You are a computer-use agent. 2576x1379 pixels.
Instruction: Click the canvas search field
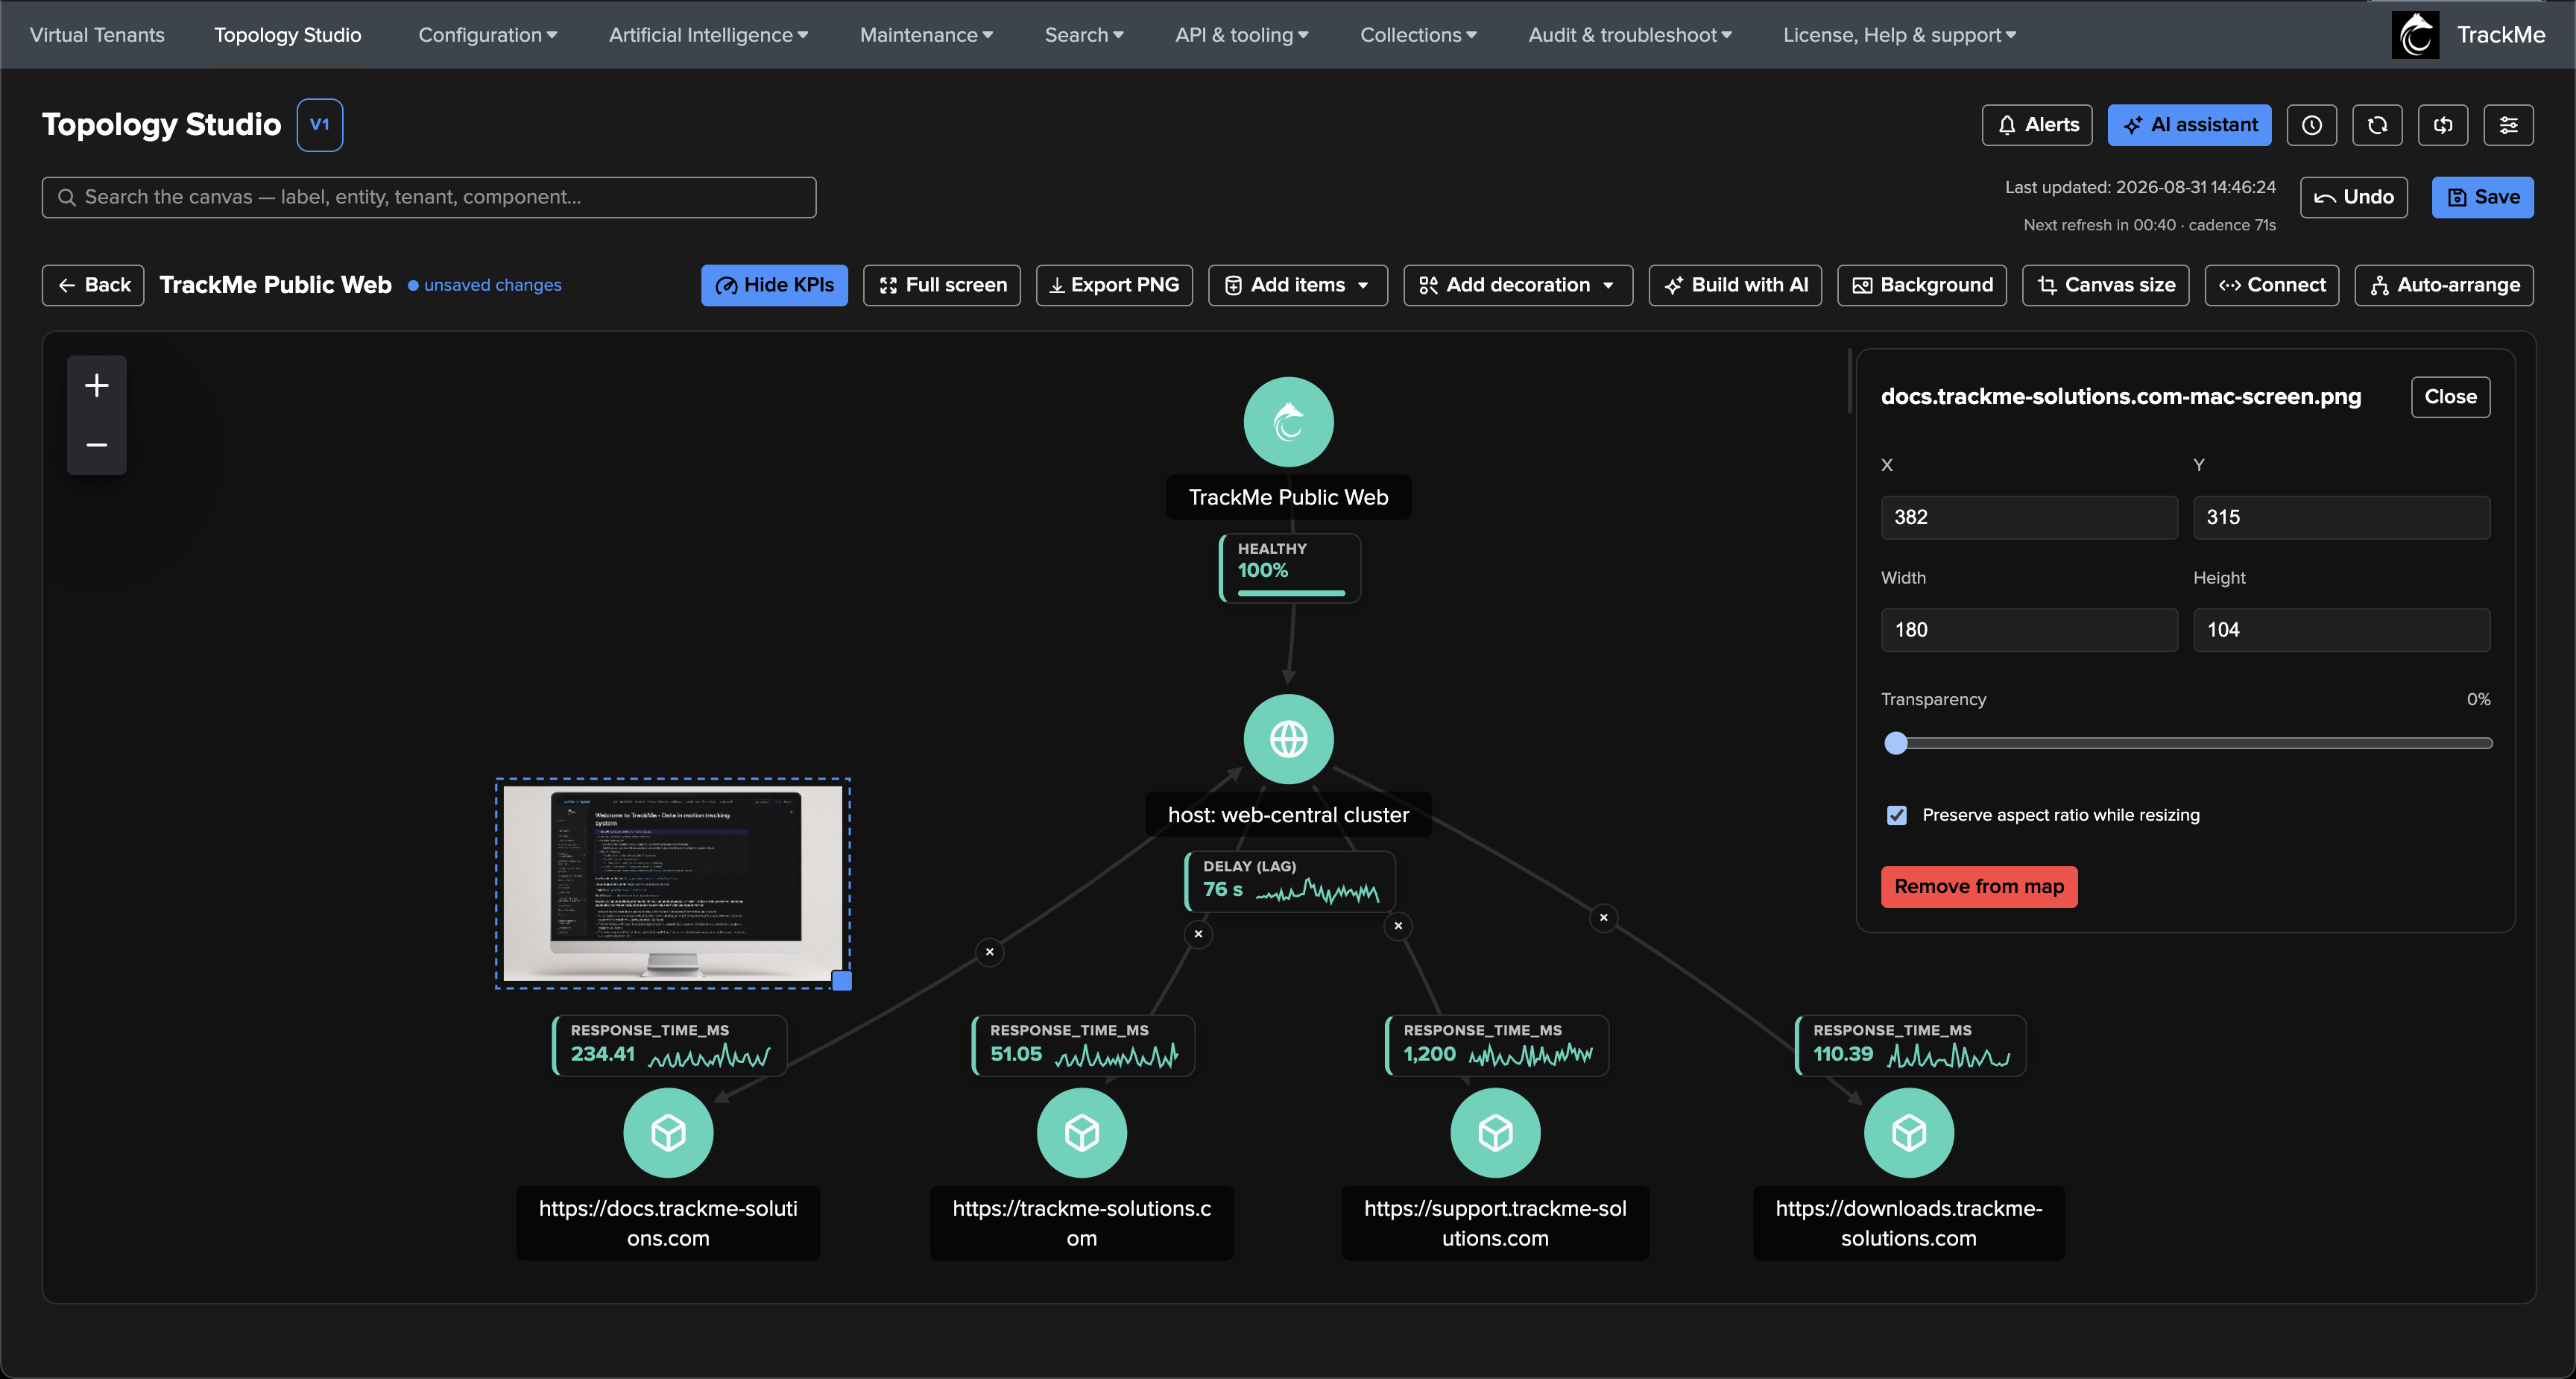(429, 197)
